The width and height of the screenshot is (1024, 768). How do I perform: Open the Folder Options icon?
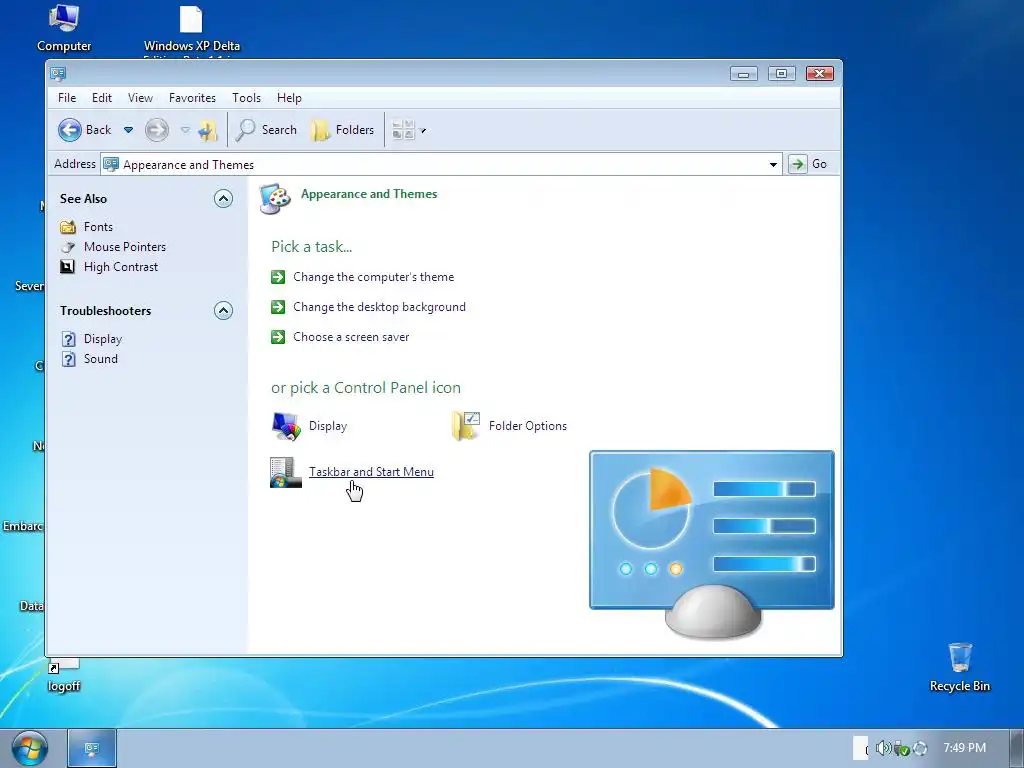tap(466, 426)
